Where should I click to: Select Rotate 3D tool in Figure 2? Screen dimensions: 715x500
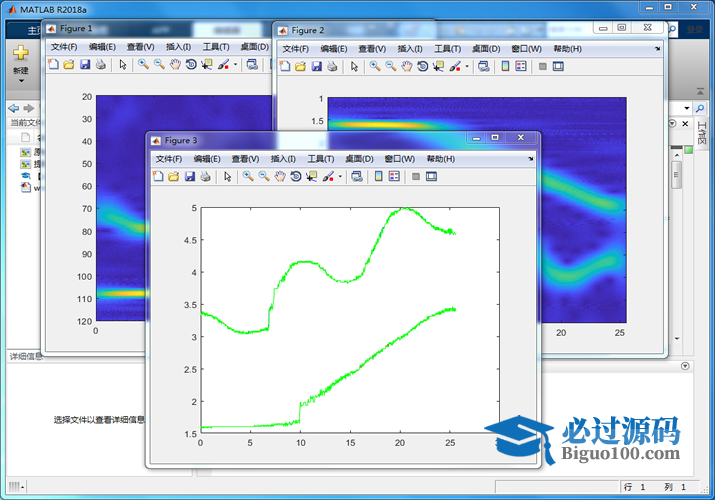point(423,67)
